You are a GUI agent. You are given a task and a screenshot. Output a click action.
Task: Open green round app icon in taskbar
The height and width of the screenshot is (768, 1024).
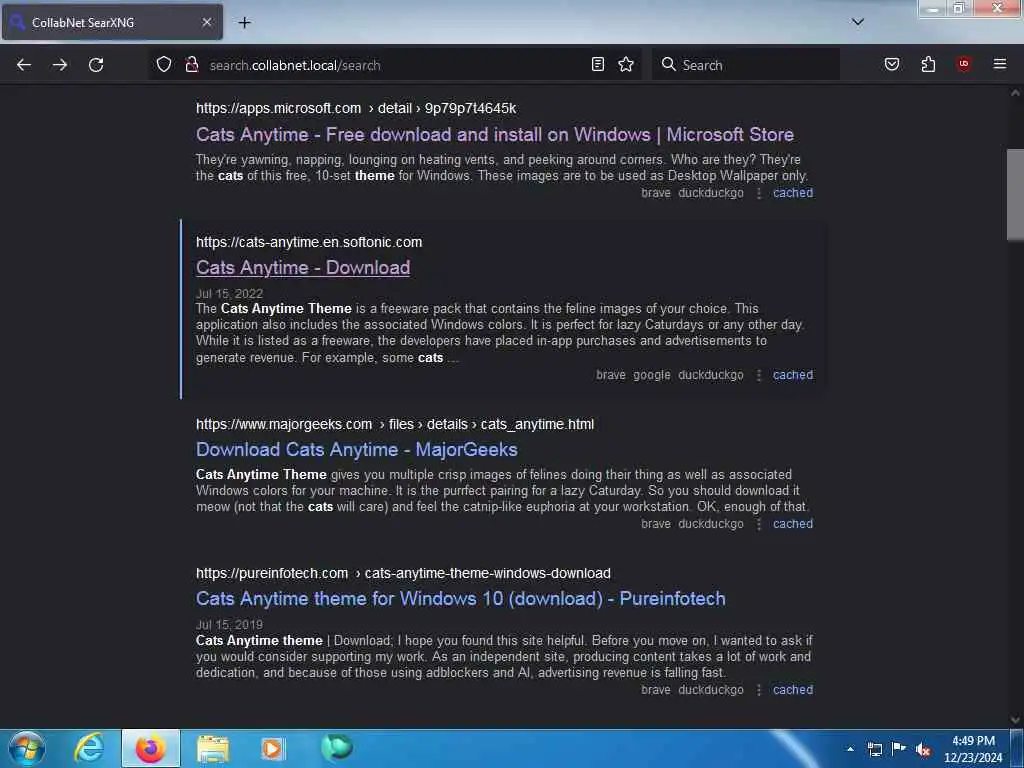(337, 747)
